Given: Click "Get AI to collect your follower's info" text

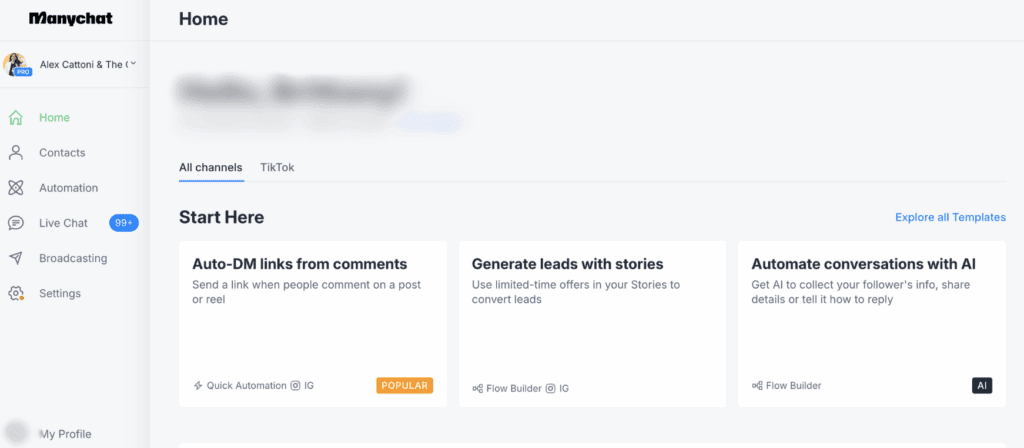Looking at the screenshot, I should [860, 293].
